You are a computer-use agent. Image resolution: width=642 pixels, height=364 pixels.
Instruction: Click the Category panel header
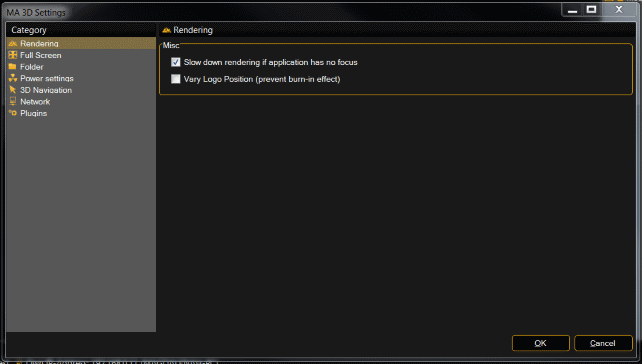[x=81, y=30]
